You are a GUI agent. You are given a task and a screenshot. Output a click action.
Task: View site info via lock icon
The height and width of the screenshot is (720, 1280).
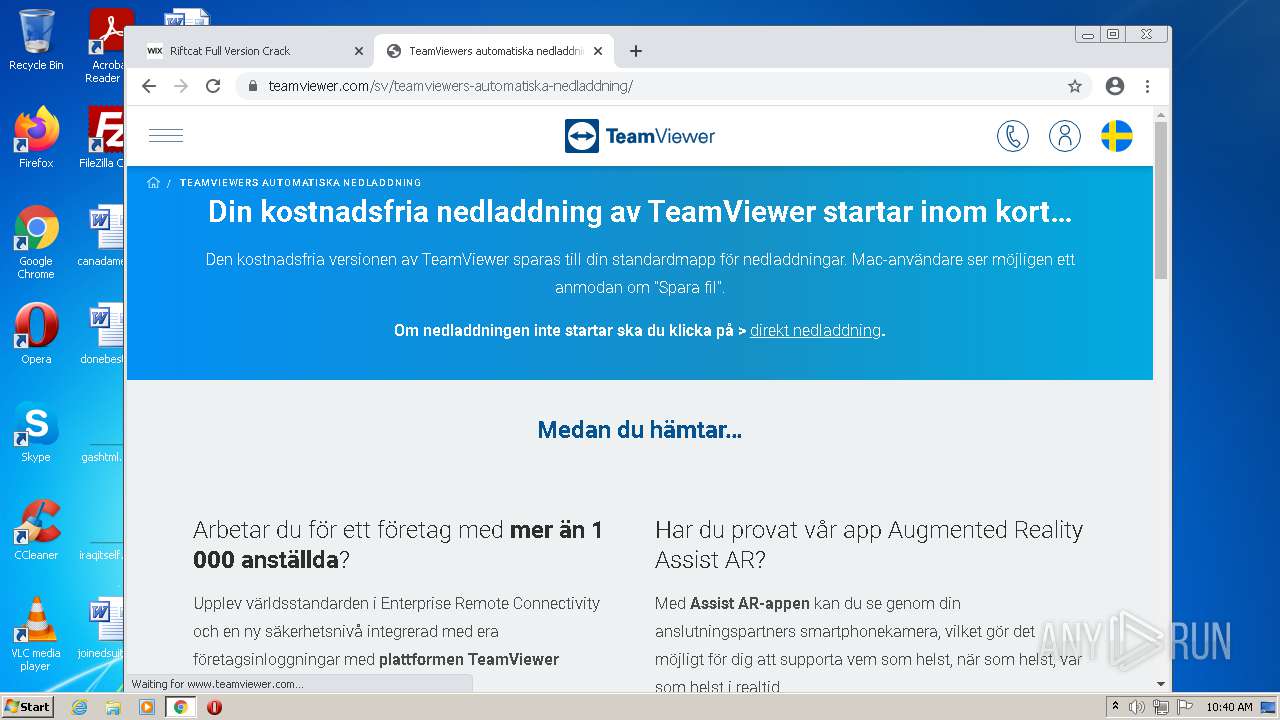[x=253, y=86]
